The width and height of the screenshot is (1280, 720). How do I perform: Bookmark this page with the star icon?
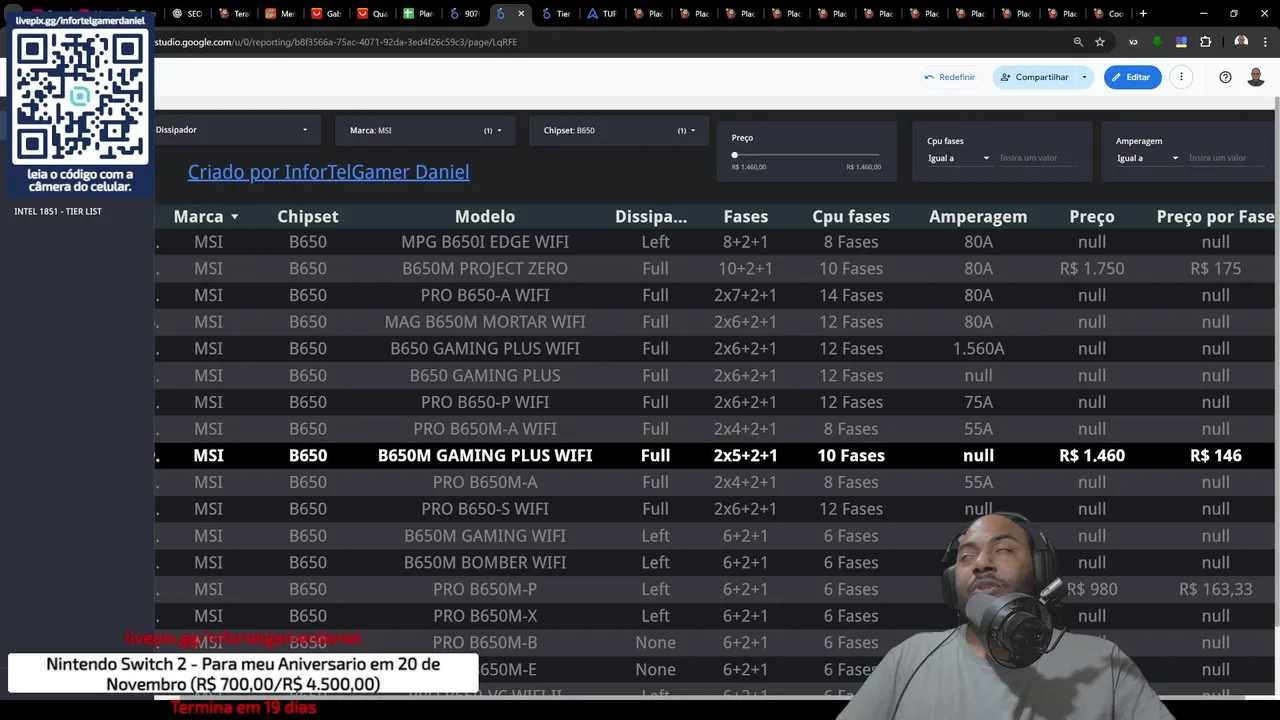(1100, 42)
